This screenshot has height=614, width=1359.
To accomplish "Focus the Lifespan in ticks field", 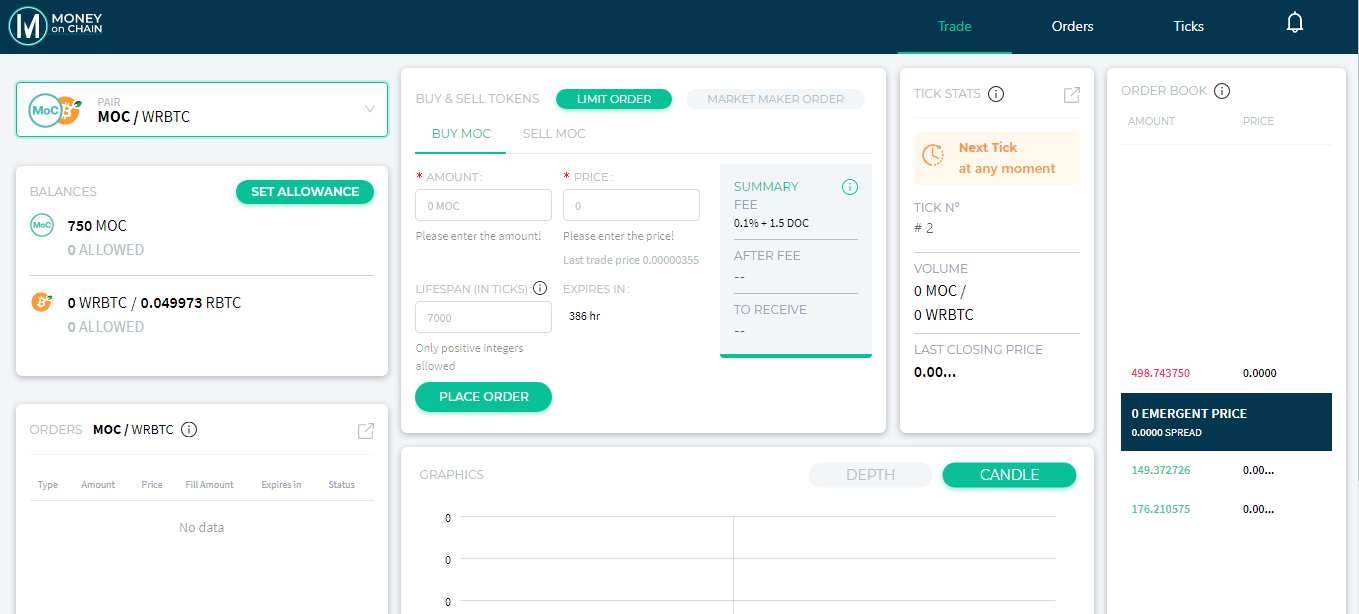I will [483, 317].
